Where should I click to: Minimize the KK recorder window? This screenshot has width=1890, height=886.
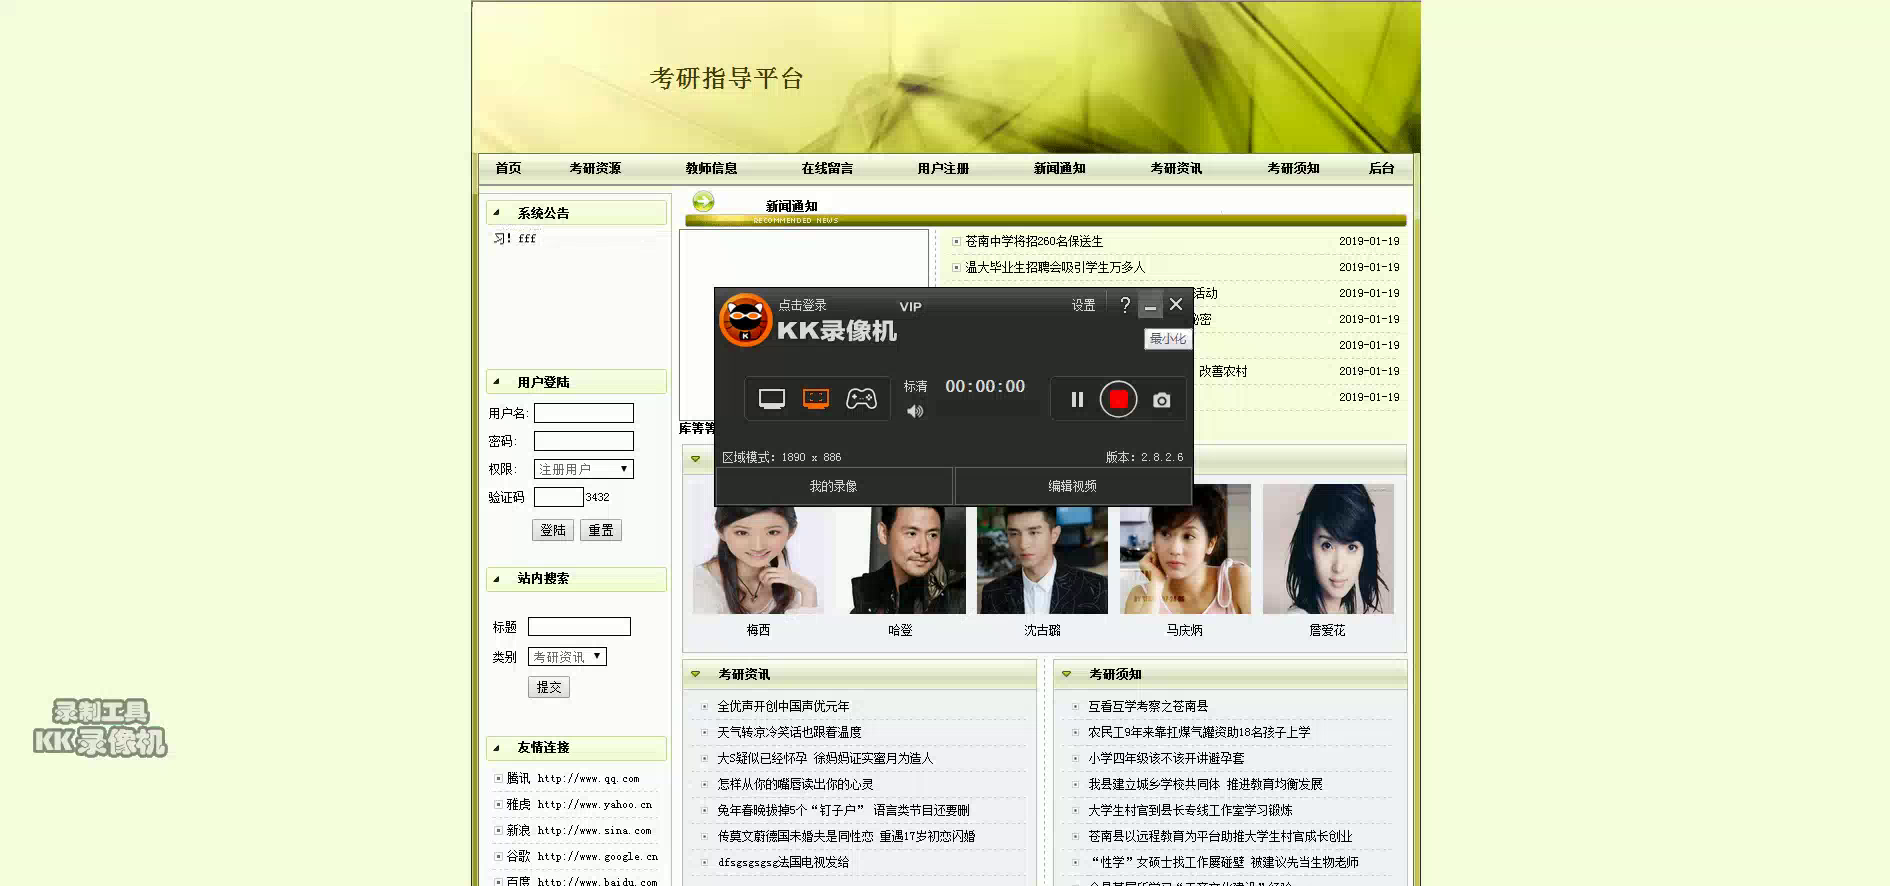(1150, 305)
